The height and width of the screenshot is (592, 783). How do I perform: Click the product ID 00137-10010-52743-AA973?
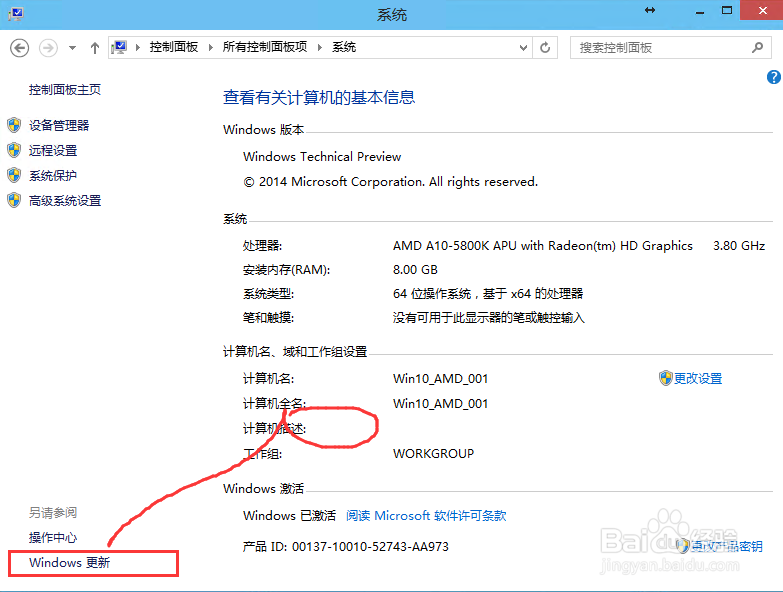pyautogui.click(x=370, y=547)
